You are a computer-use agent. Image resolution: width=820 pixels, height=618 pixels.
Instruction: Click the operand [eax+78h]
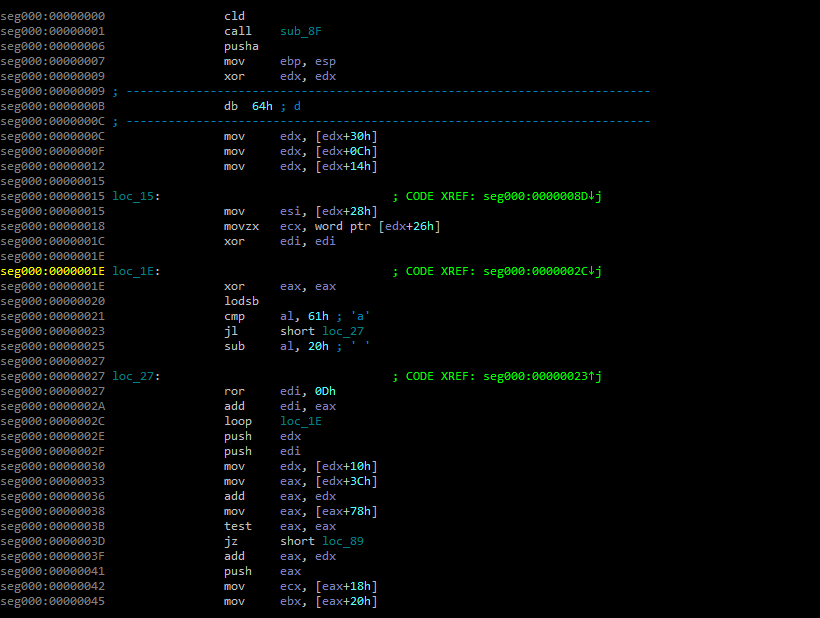pos(346,511)
